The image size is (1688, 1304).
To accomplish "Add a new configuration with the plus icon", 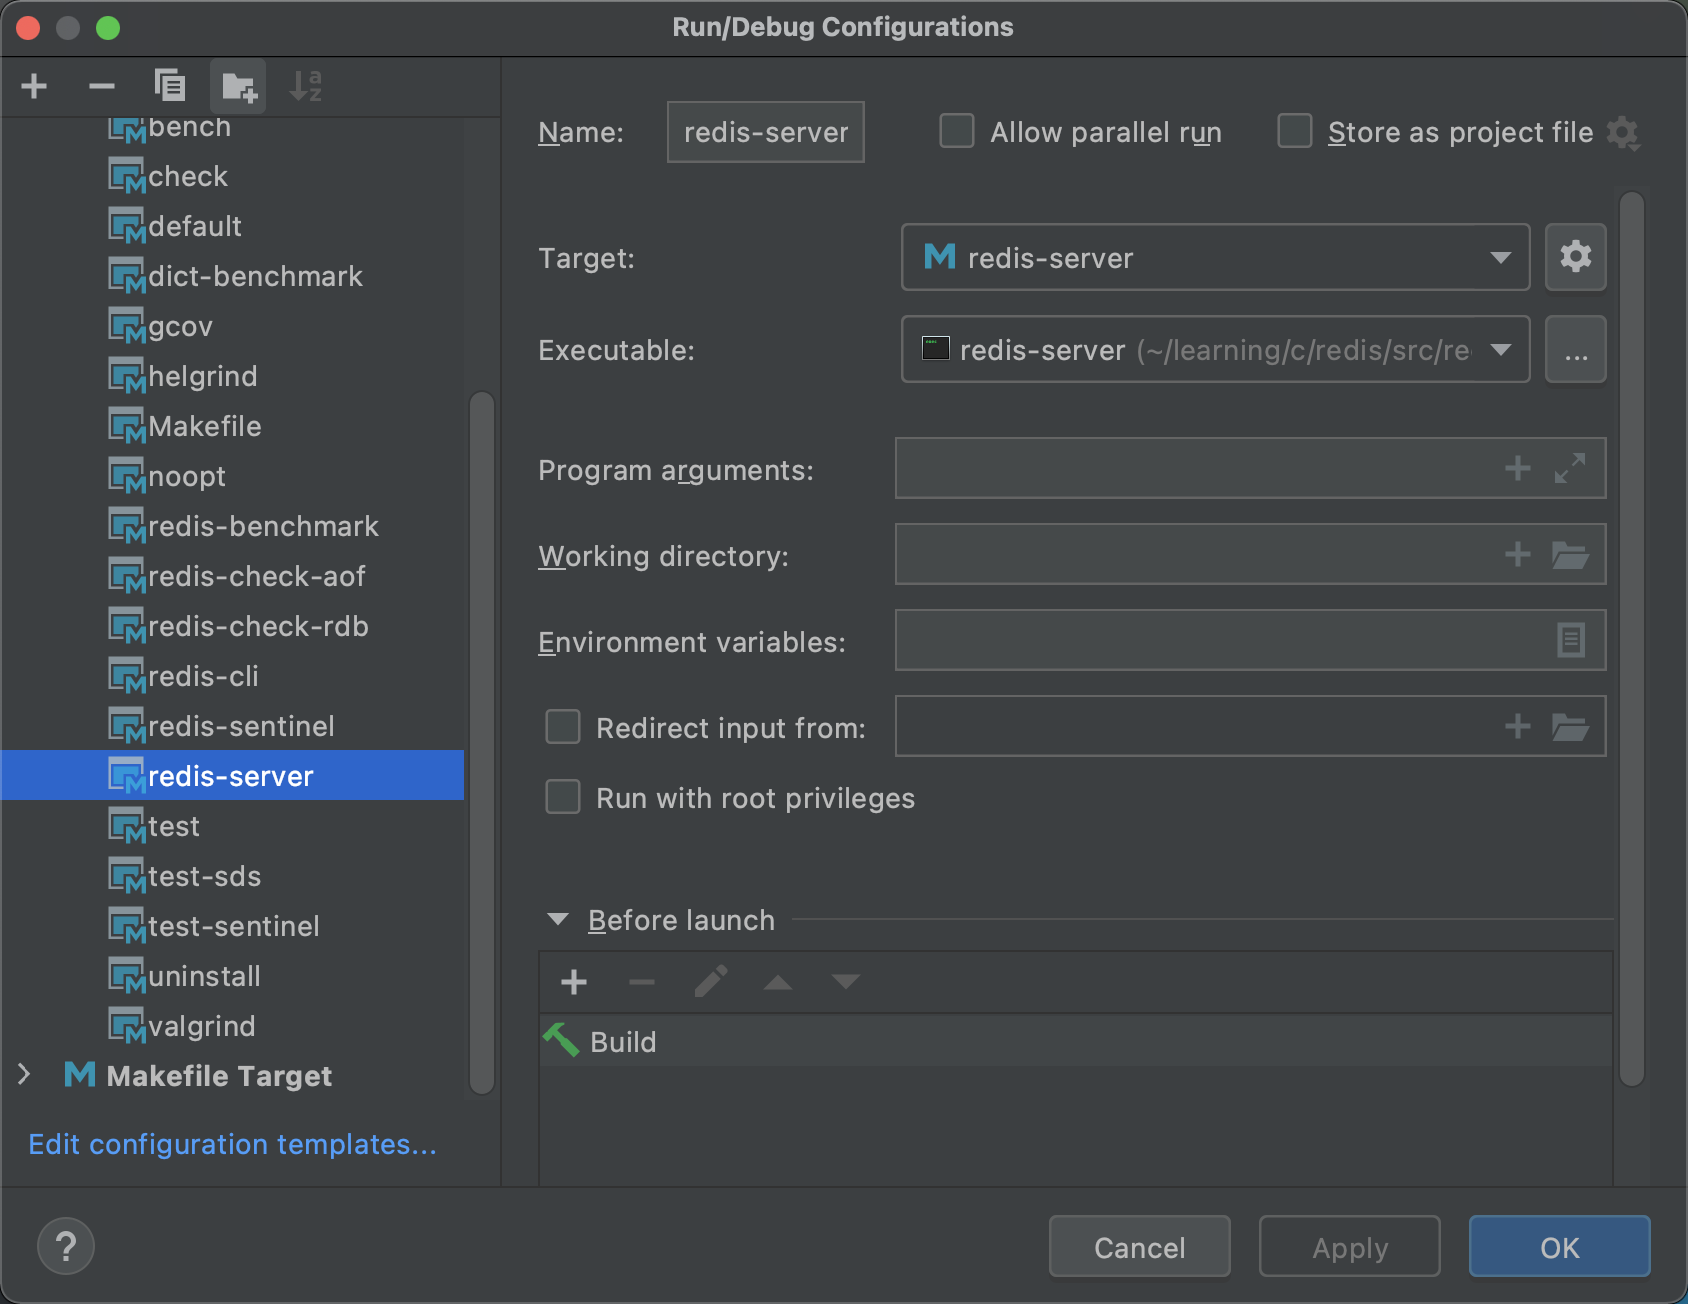I will [x=34, y=86].
